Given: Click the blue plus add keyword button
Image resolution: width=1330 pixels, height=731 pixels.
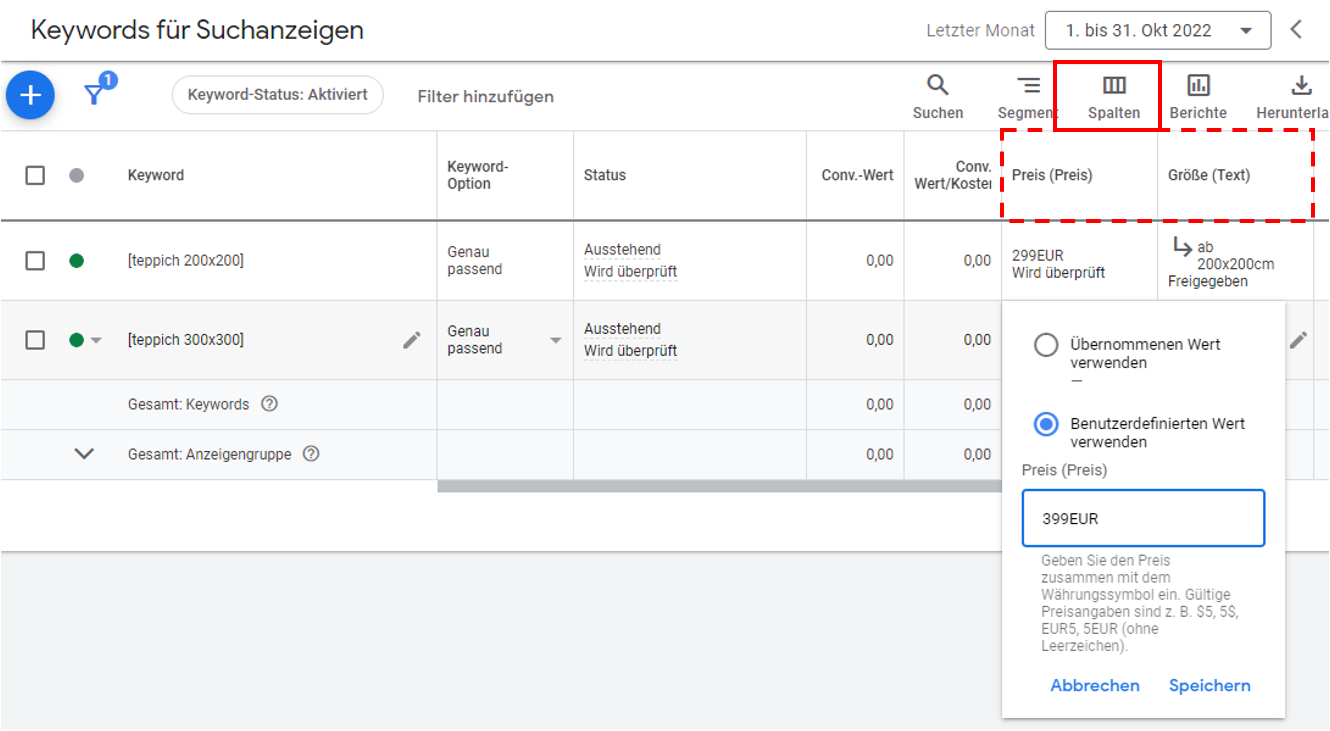Looking at the screenshot, I should tap(30, 95).
